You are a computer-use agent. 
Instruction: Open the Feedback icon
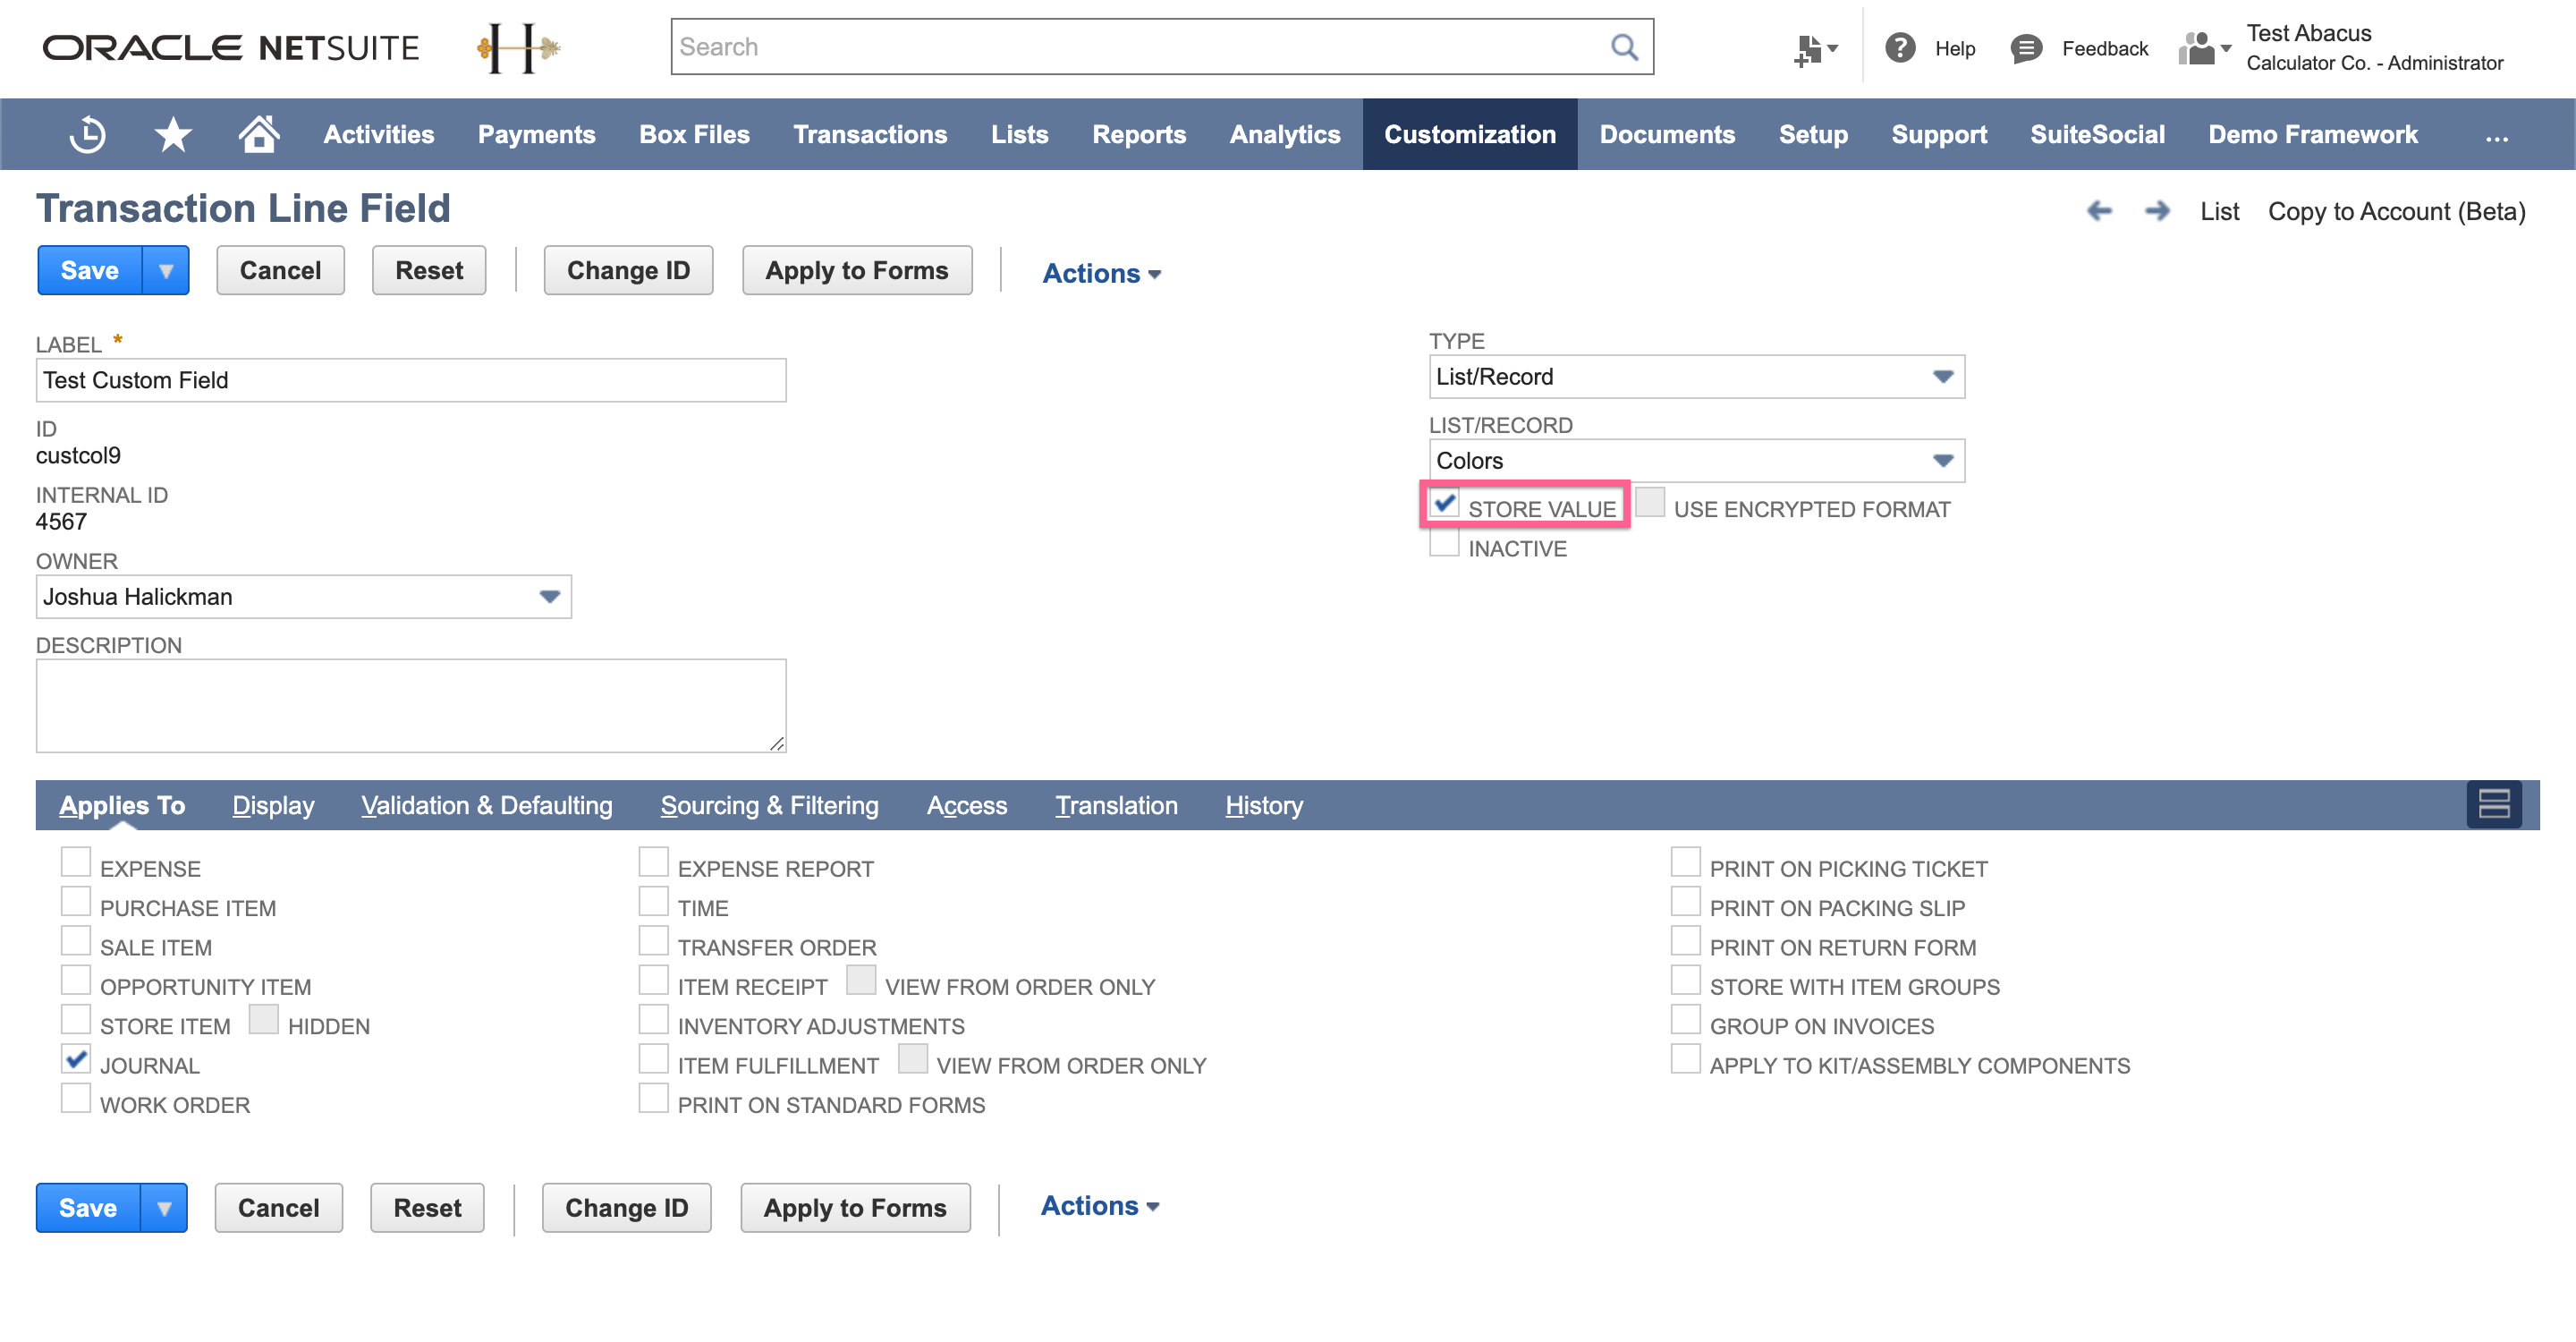2026,47
